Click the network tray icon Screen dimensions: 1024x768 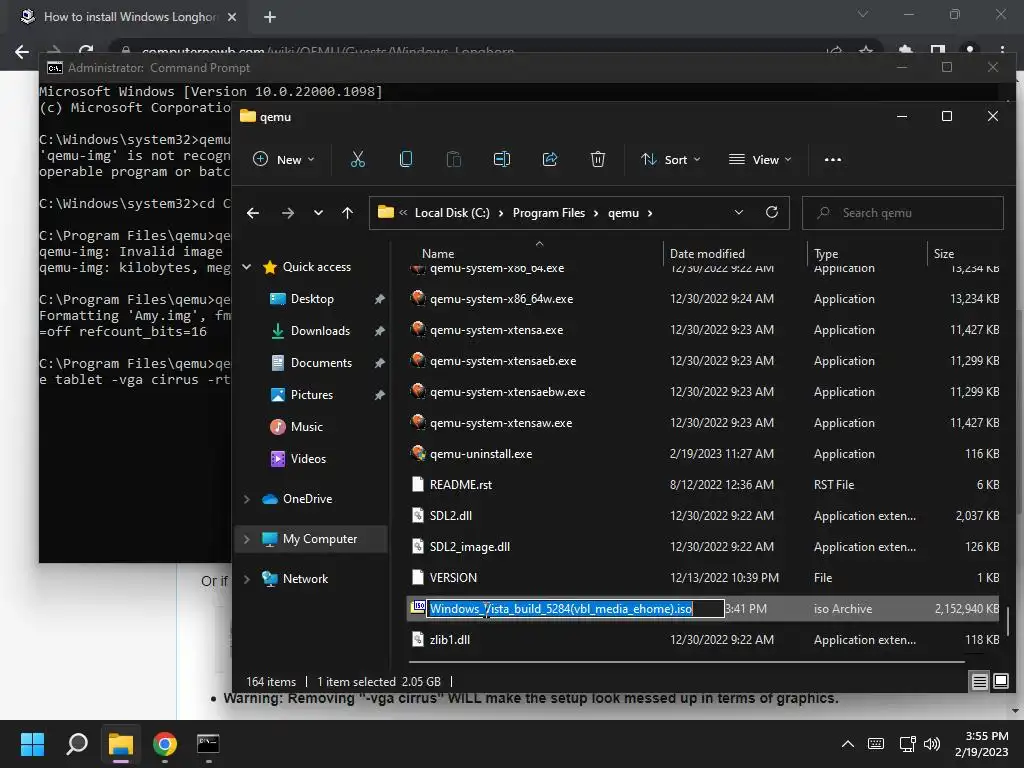tap(907, 744)
